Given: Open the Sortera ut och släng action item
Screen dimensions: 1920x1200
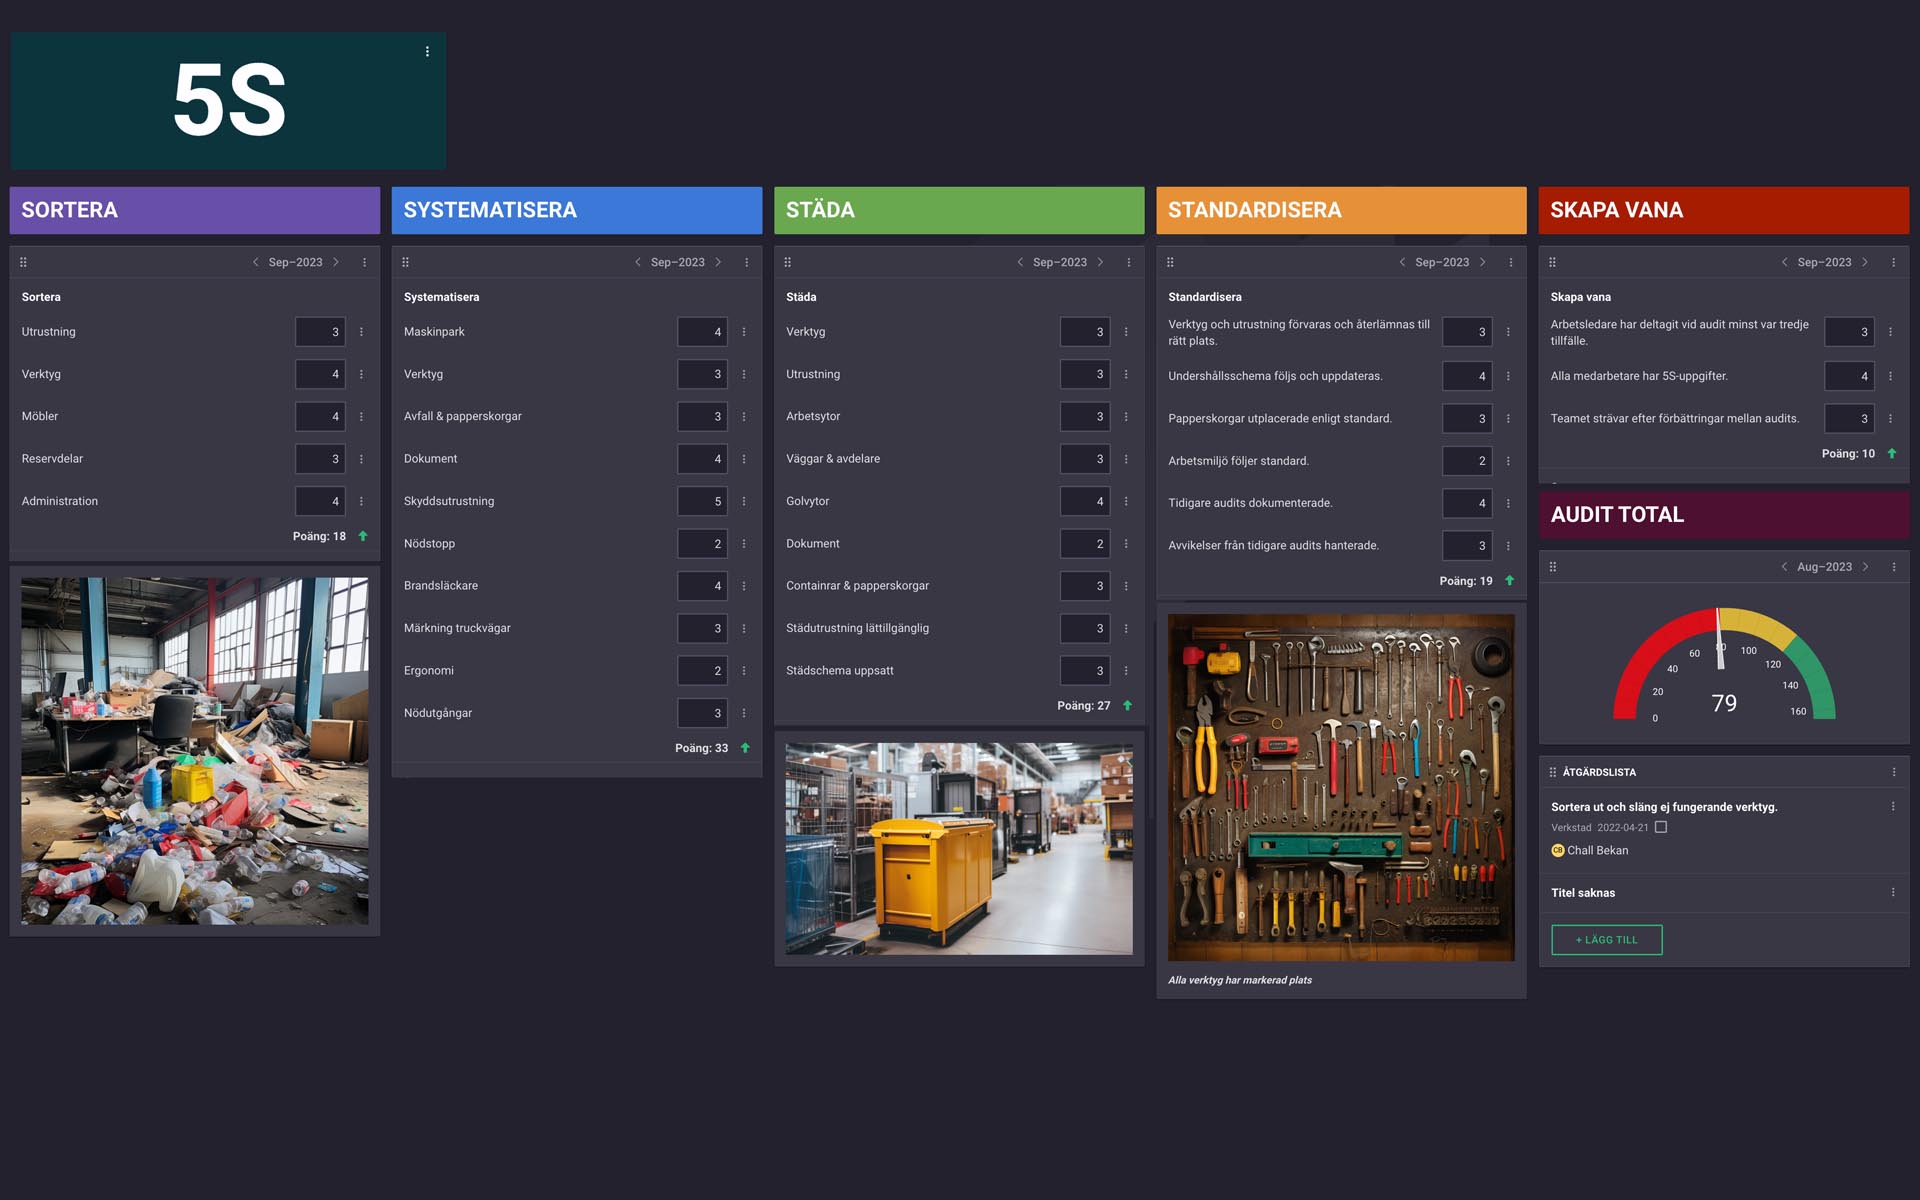Looking at the screenshot, I should tap(1663, 807).
